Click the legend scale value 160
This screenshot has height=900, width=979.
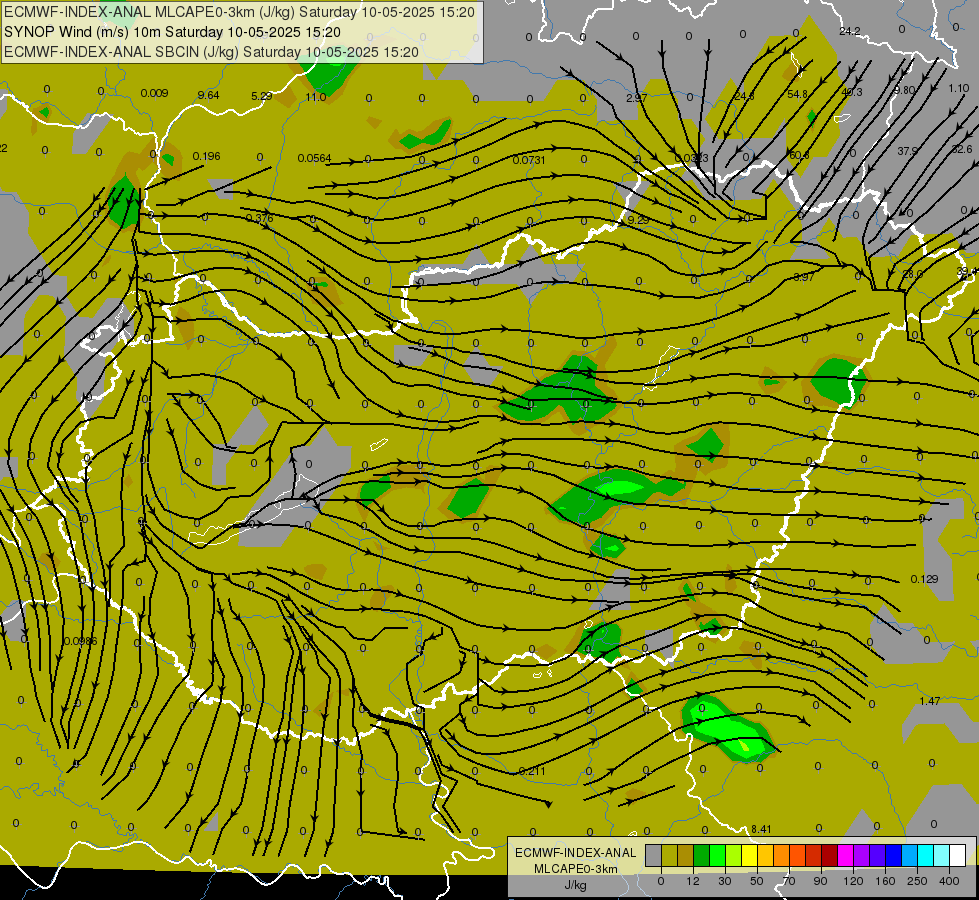[x=885, y=881]
